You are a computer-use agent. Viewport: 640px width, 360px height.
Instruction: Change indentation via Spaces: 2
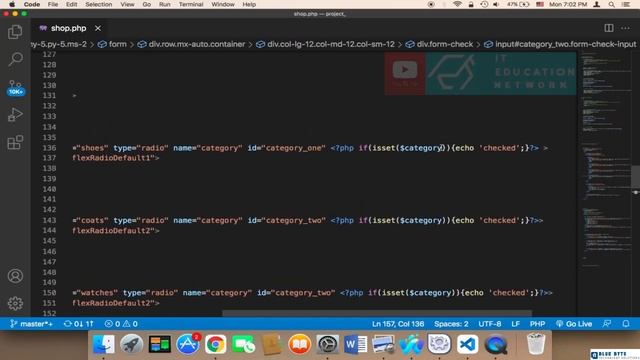(451, 324)
